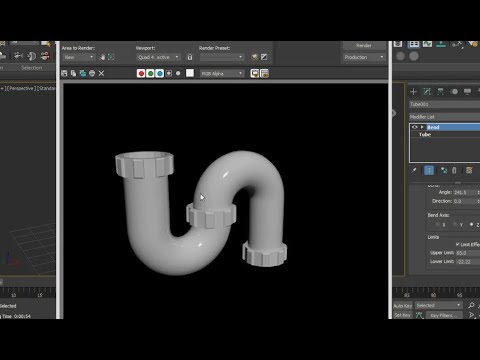Switch to the Create panel plus tab
Screen dimensions: 480x360
click(413, 92)
